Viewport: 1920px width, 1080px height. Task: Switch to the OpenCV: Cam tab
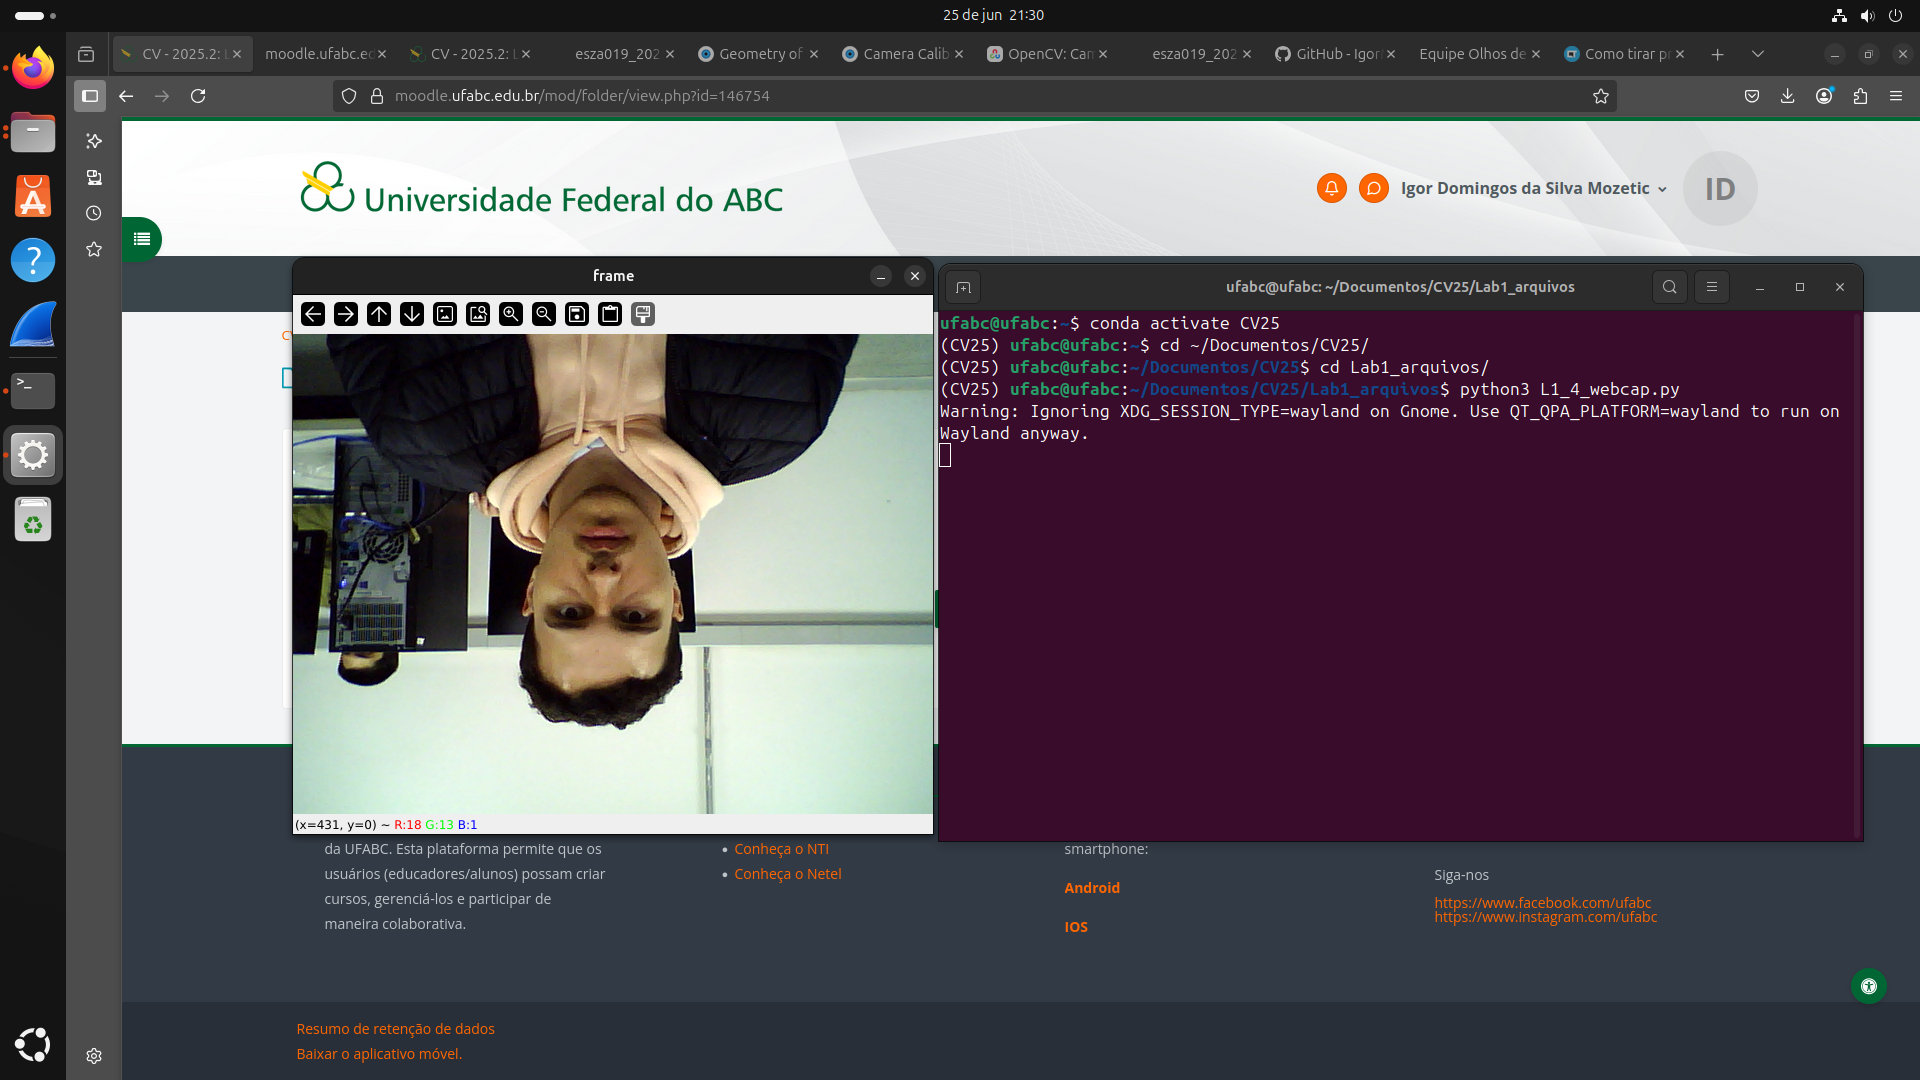(1048, 54)
